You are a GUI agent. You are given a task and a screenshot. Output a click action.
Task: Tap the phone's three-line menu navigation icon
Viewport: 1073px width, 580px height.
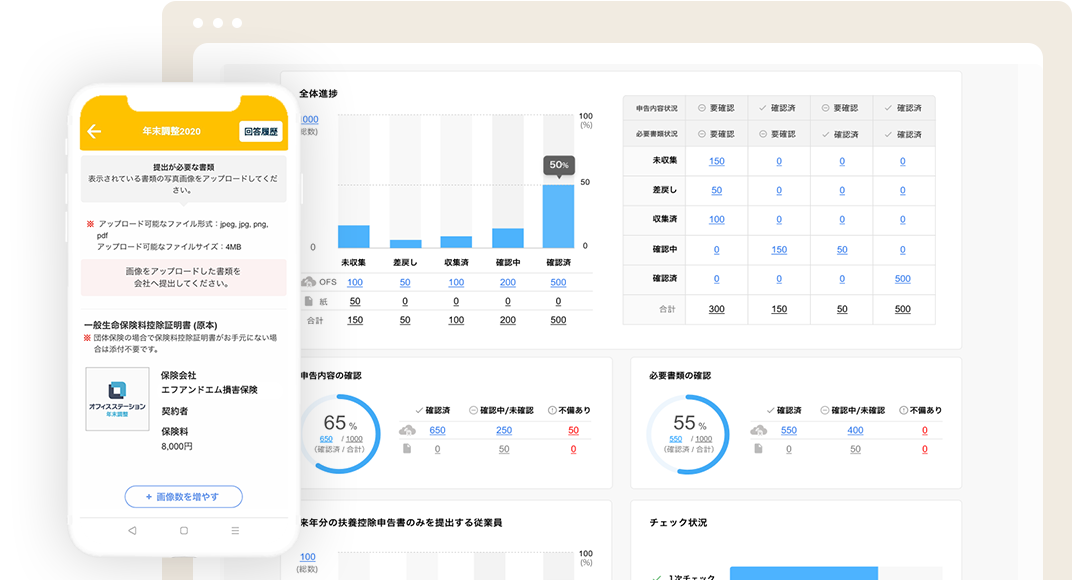pos(235,530)
